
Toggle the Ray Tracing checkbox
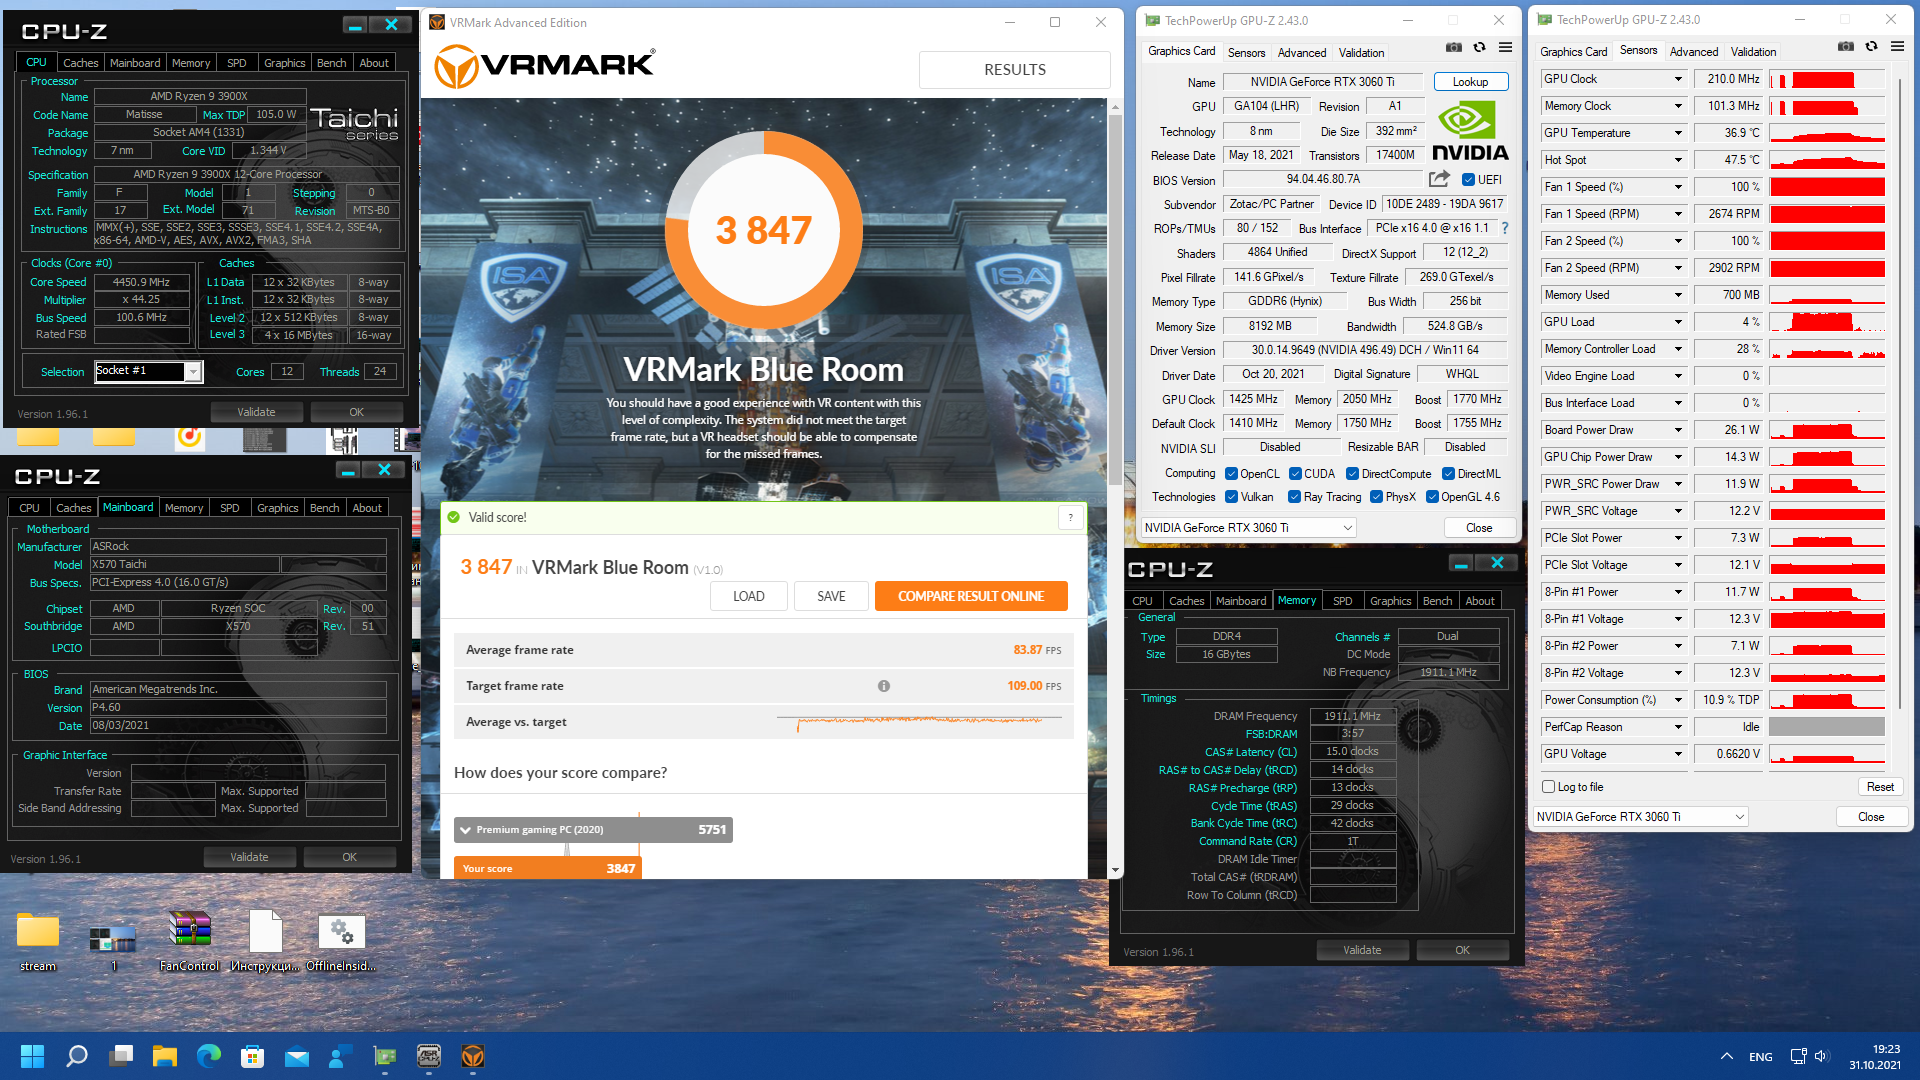[x=1294, y=497]
